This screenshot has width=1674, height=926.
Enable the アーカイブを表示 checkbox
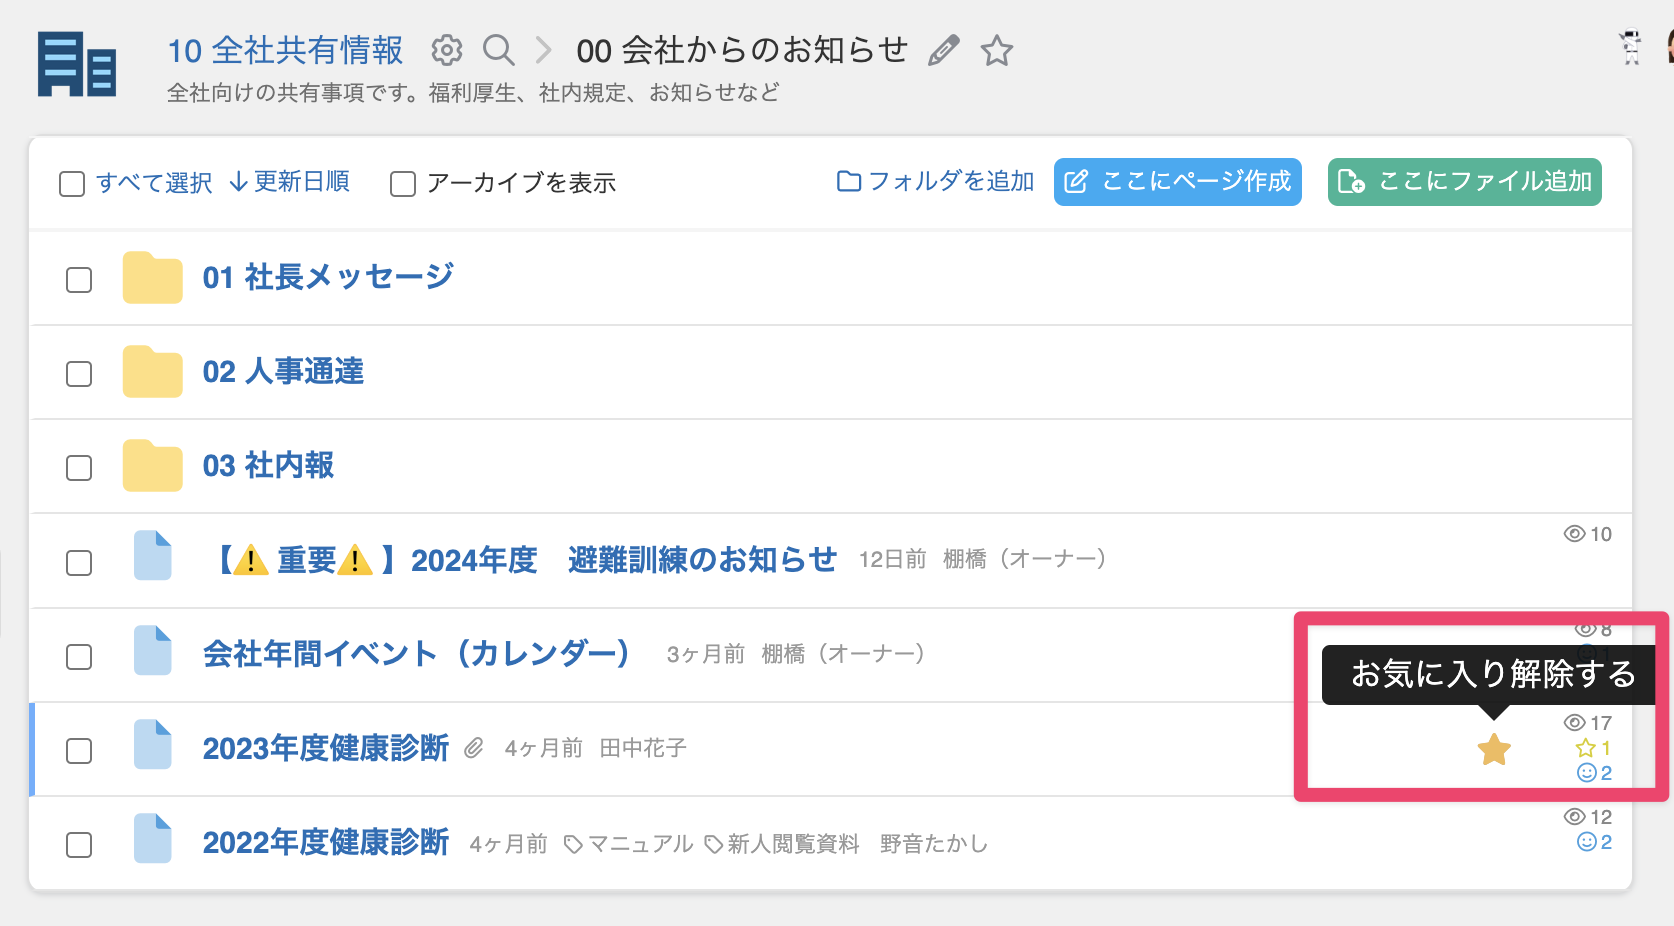[x=403, y=184]
